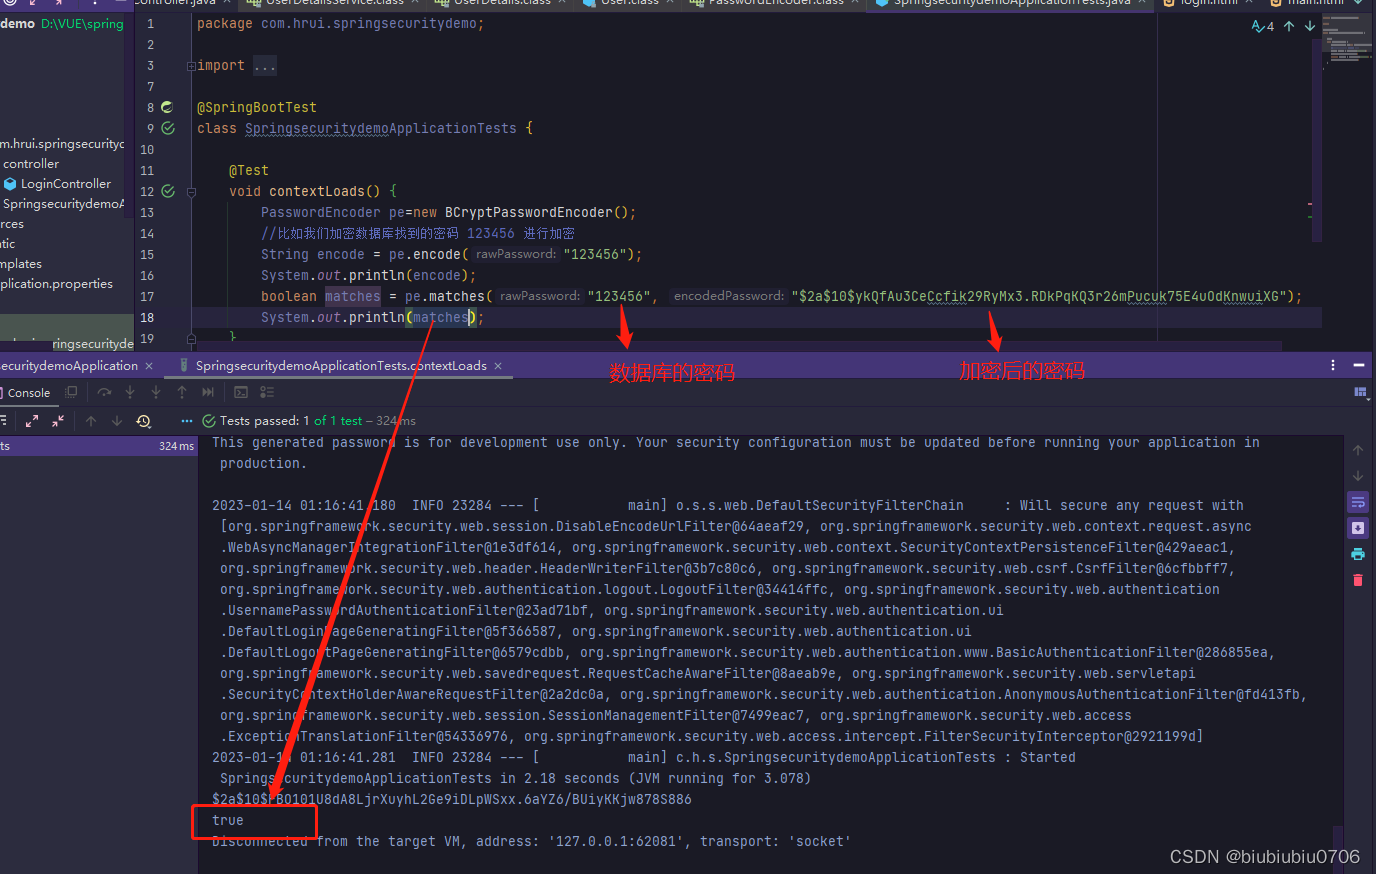The image size is (1376, 874).
Task: Expand the folded import ellipsis placeholder
Action: [265, 66]
